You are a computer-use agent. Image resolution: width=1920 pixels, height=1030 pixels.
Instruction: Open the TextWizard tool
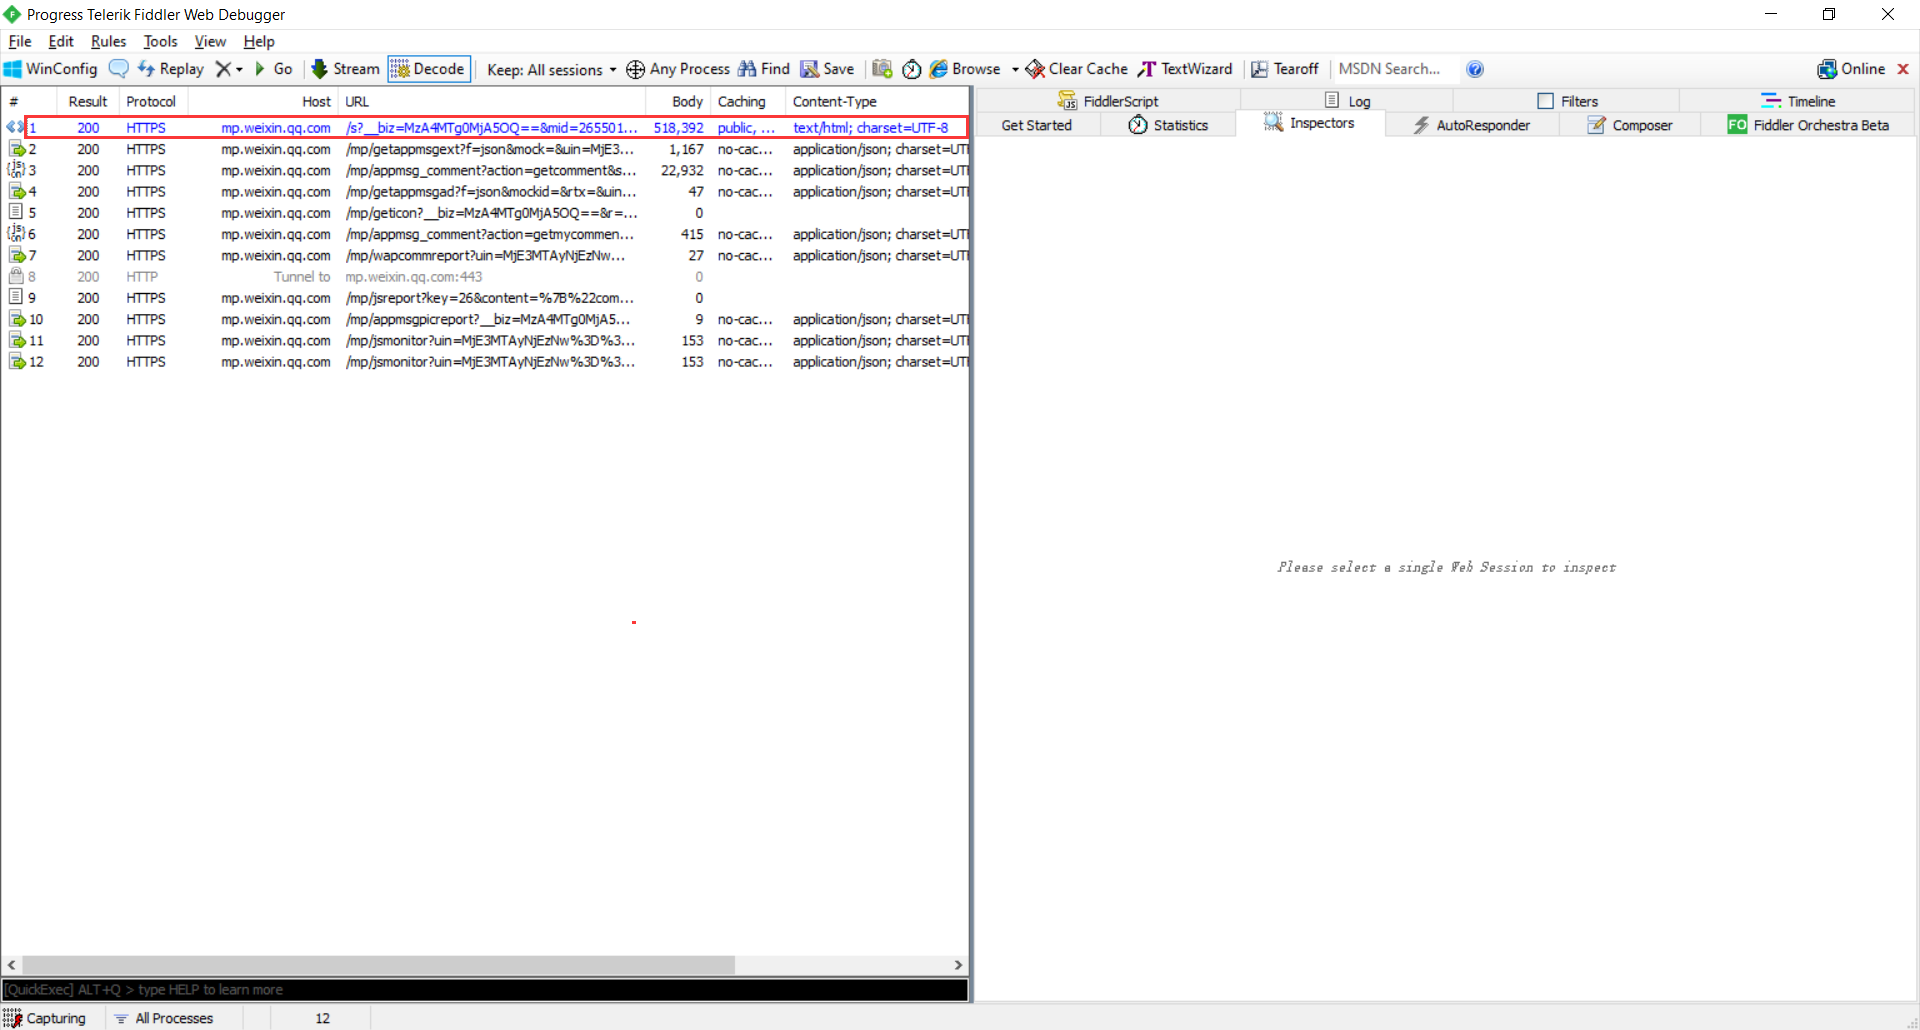point(1185,69)
